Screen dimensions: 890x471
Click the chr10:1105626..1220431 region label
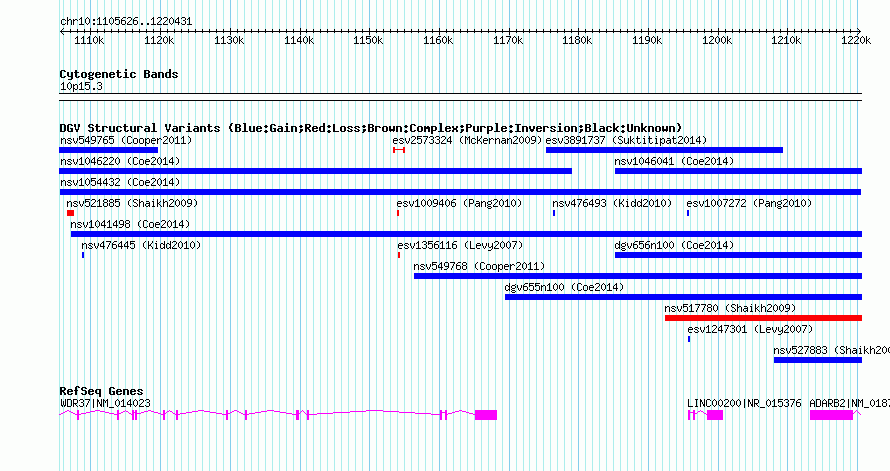coord(126,22)
